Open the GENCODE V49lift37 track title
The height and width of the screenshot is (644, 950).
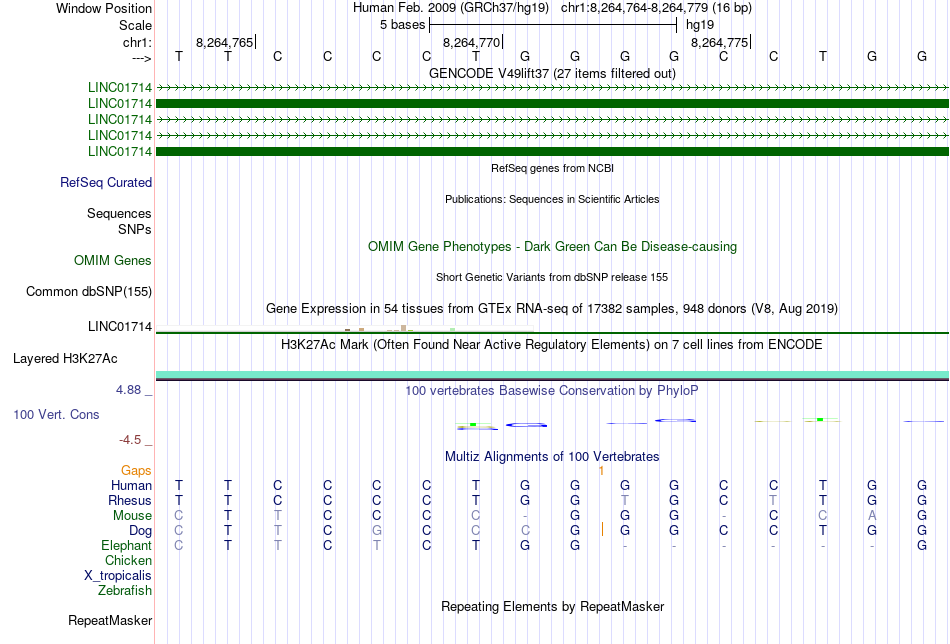click(x=552, y=73)
